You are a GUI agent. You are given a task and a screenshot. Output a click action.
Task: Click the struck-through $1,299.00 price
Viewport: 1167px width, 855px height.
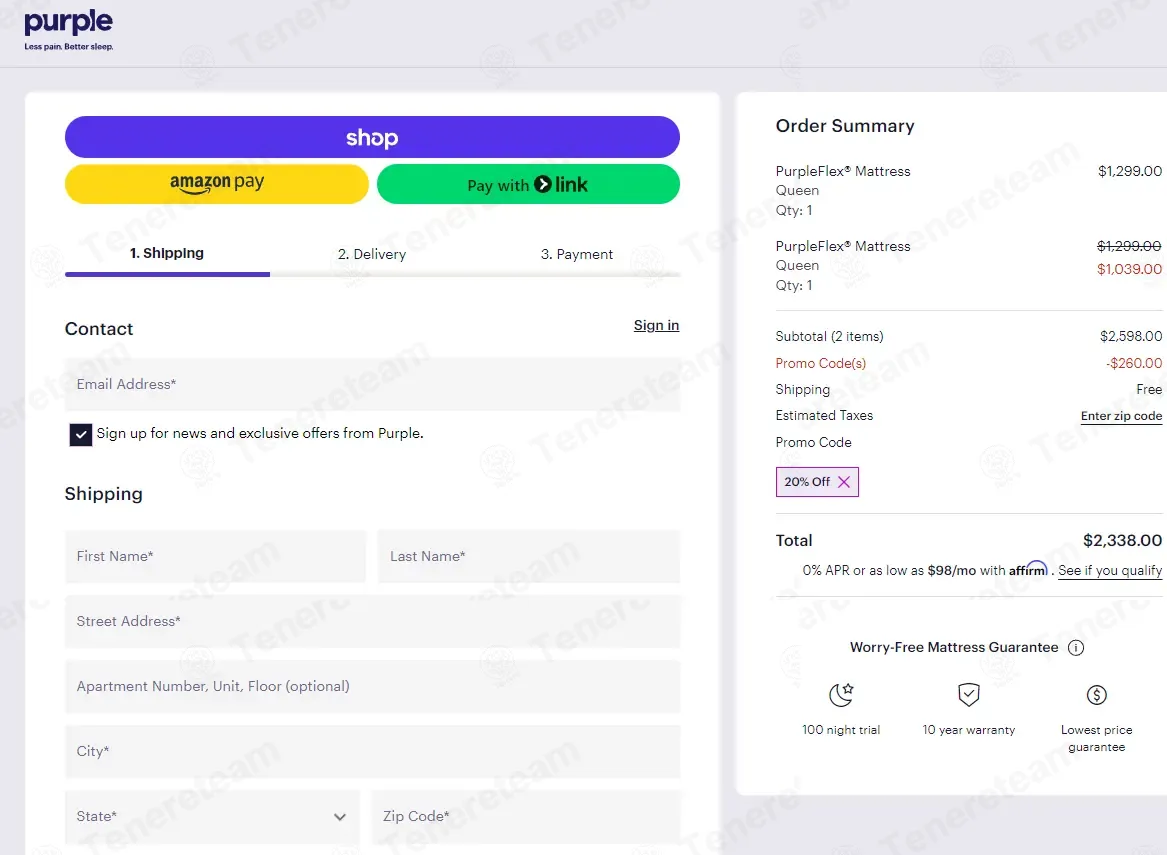pos(1129,246)
